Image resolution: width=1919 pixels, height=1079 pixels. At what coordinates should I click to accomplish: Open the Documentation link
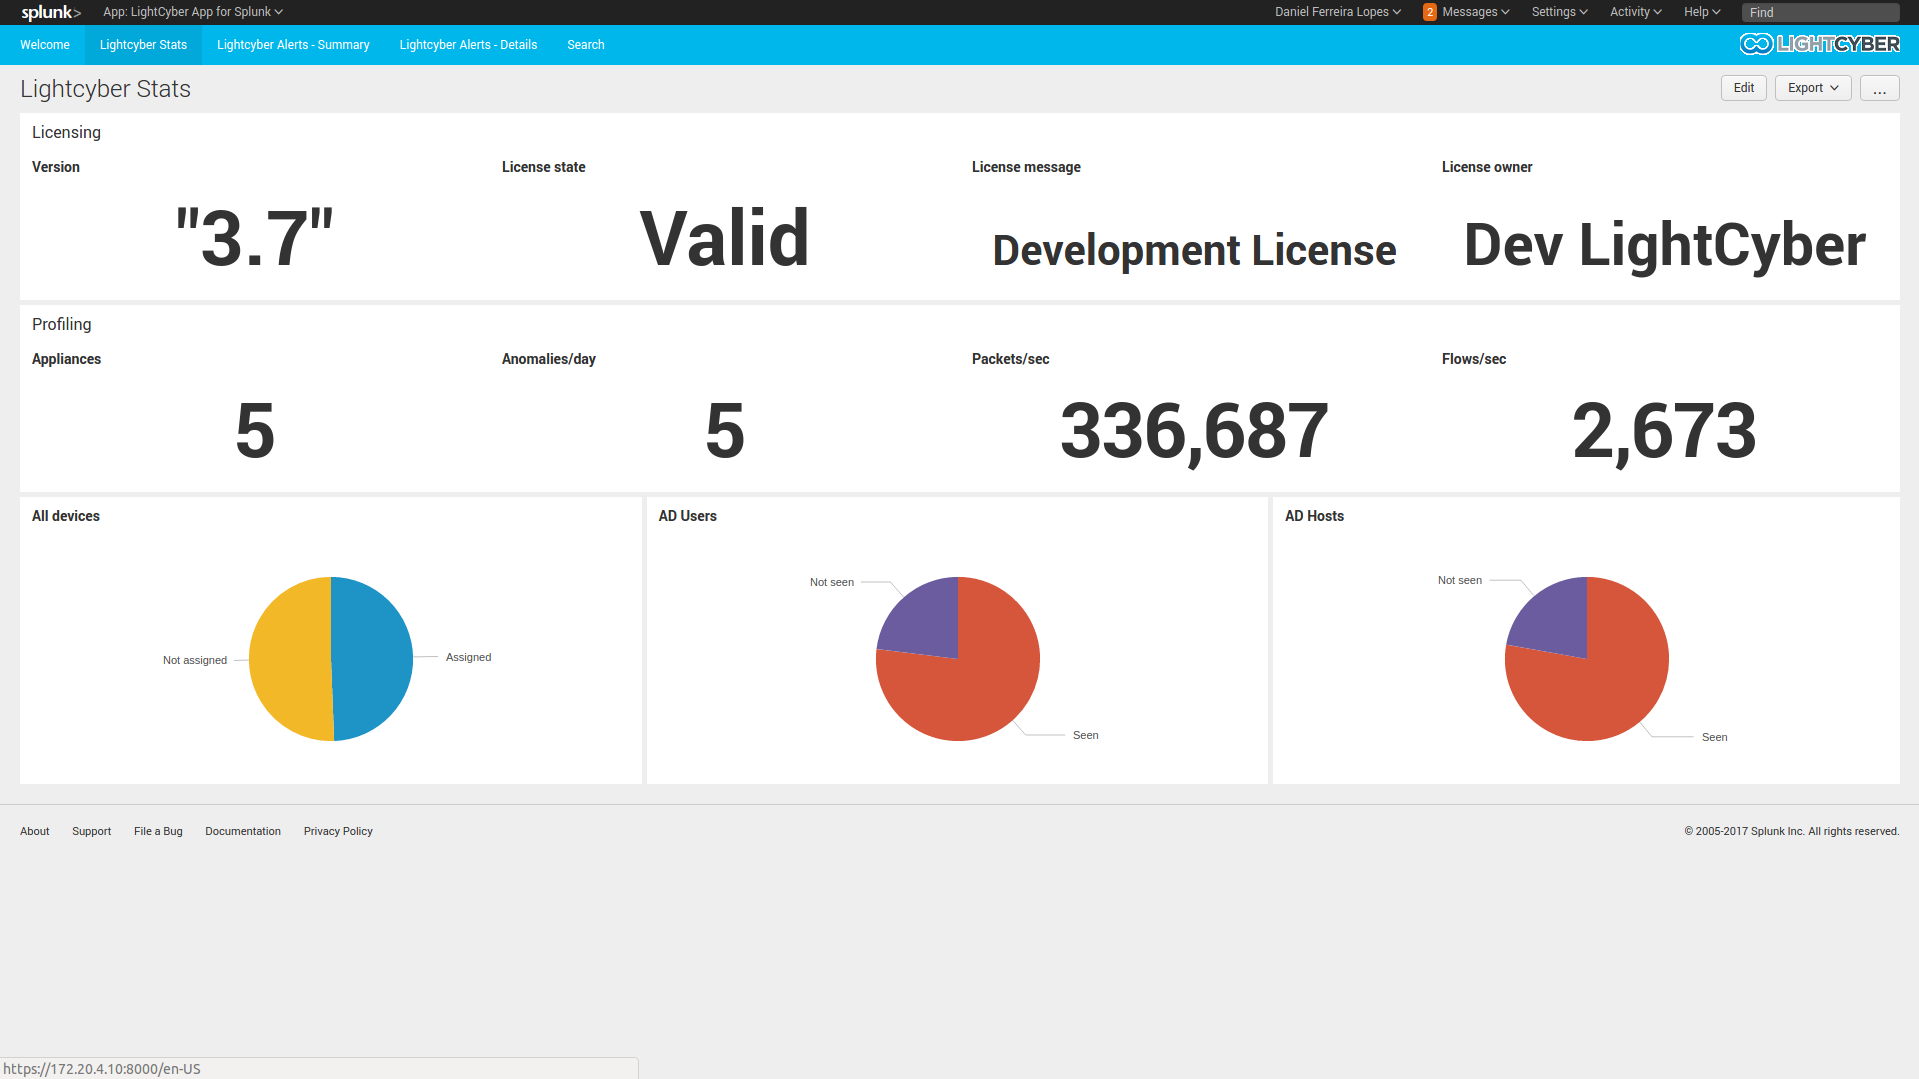tap(243, 831)
